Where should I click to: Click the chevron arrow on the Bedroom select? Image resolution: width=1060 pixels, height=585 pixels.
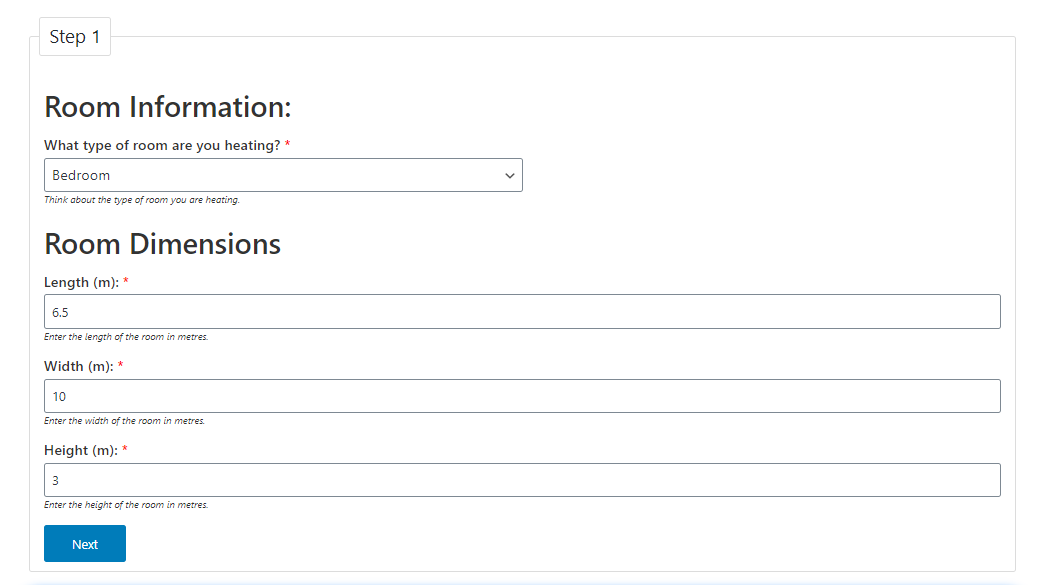click(x=510, y=175)
